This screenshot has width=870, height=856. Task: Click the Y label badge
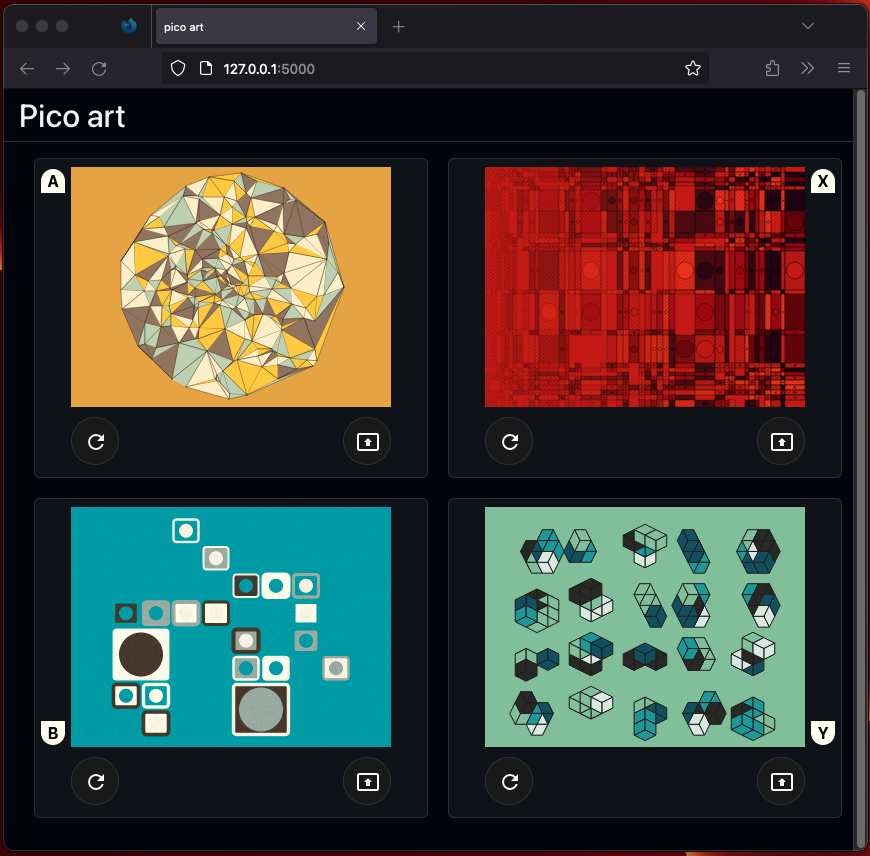823,733
